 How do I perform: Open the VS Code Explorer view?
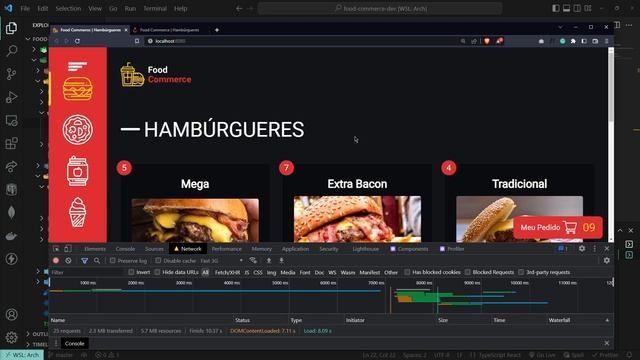11,28
